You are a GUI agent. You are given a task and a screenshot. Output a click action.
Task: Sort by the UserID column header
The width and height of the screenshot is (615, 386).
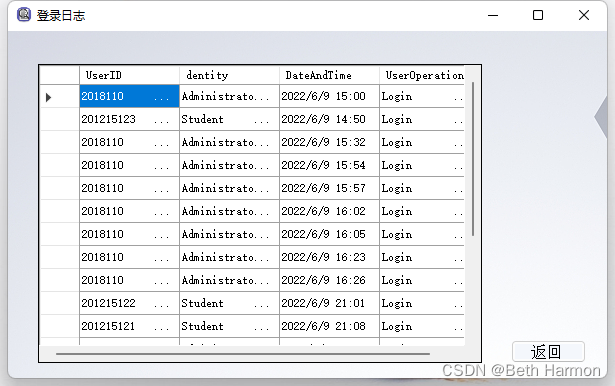(x=129, y=75)
